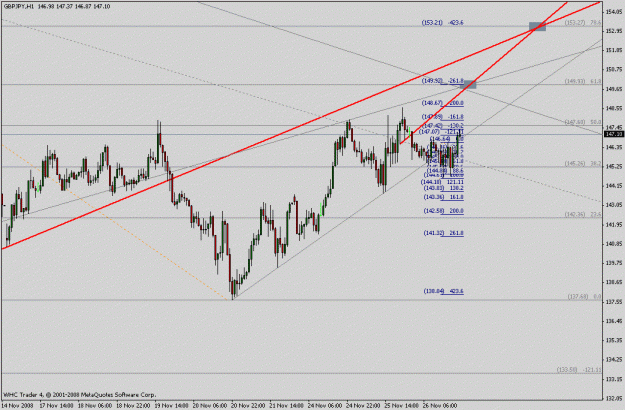The width and height of the screenshot is (625, 410).
Task: Click the 21 Nov 14:00 time label
Action: 287,405
